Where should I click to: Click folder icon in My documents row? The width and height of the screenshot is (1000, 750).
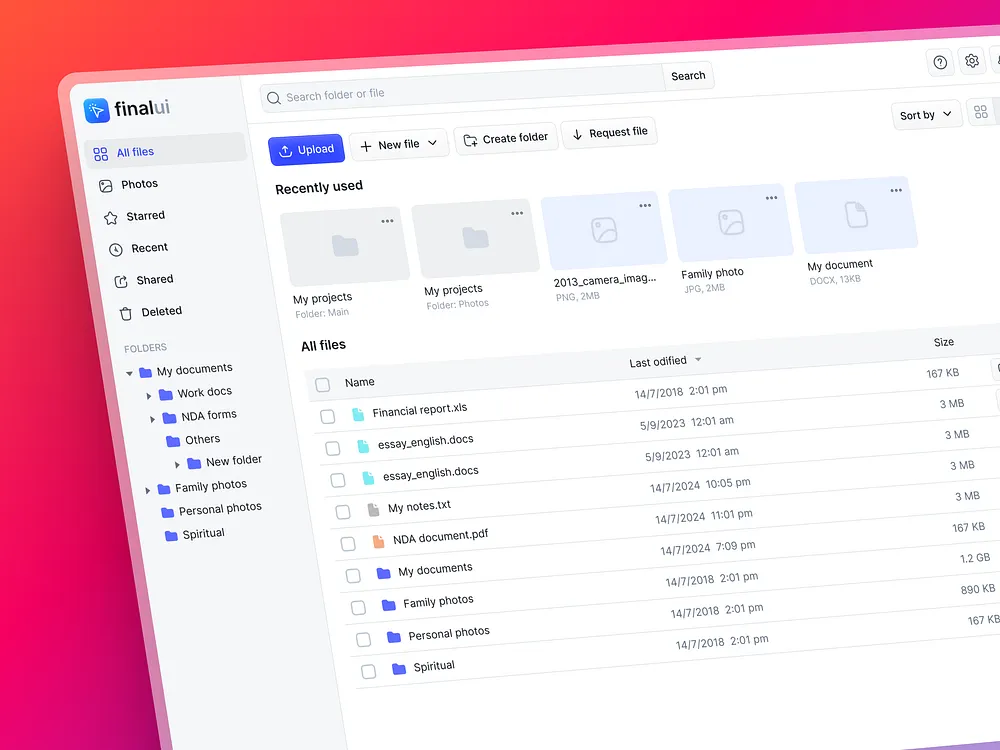[383, 573]
